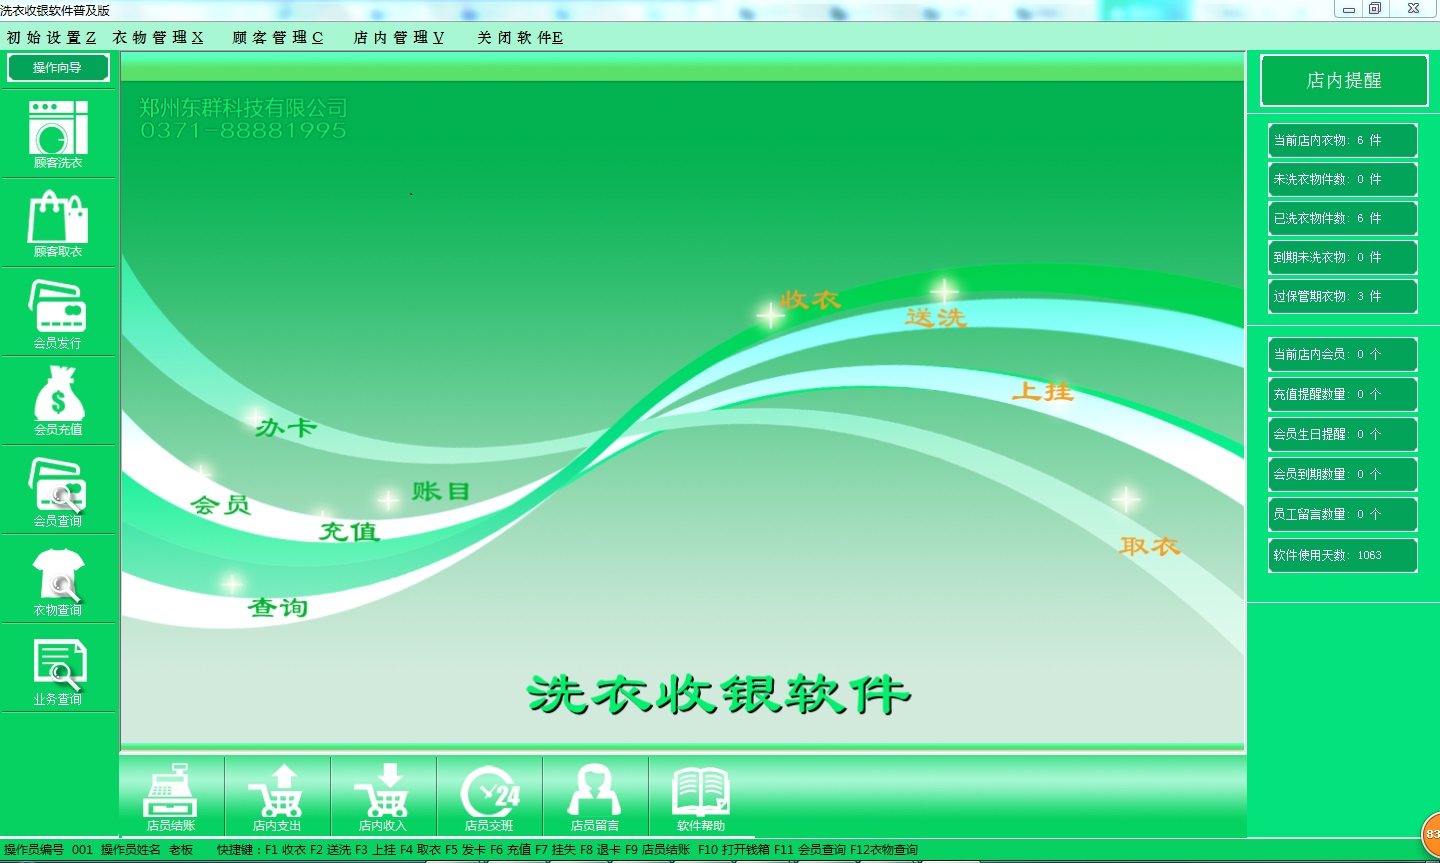
Task: Click the orange badge in bottom-right corner
Action: 1431,833
